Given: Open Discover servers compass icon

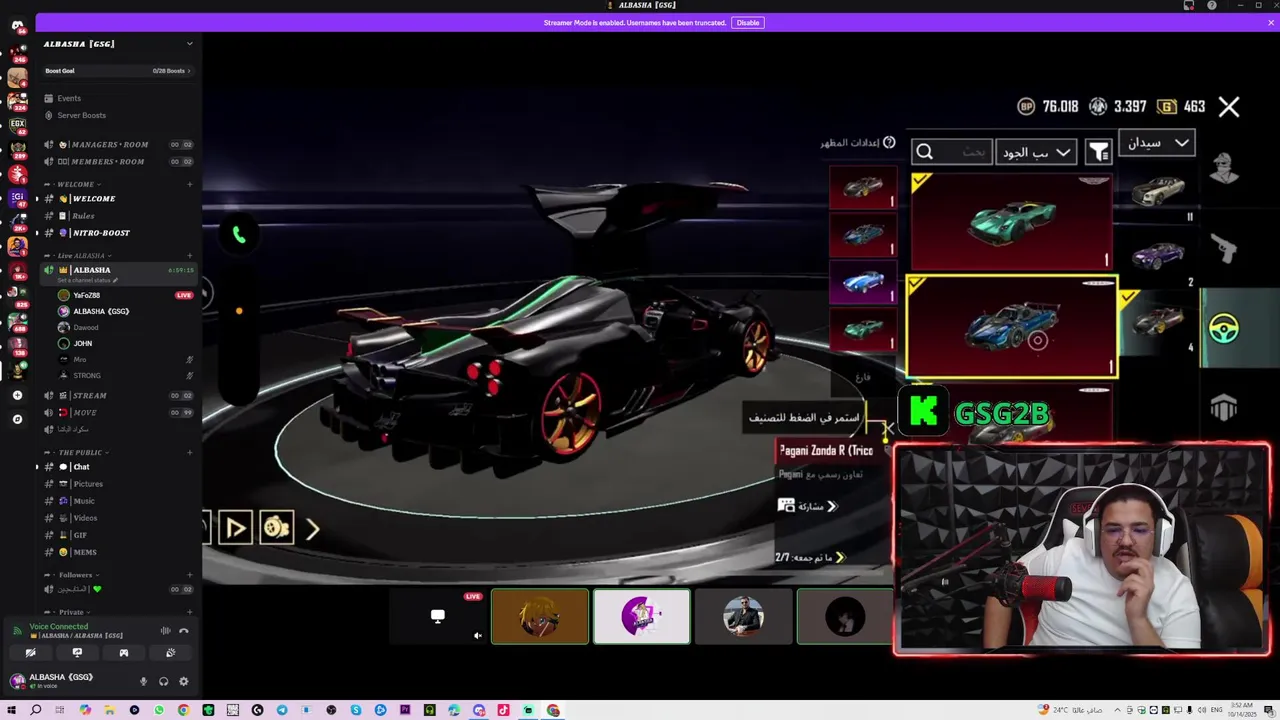Looking at the screenshot, I should point(17,419).
